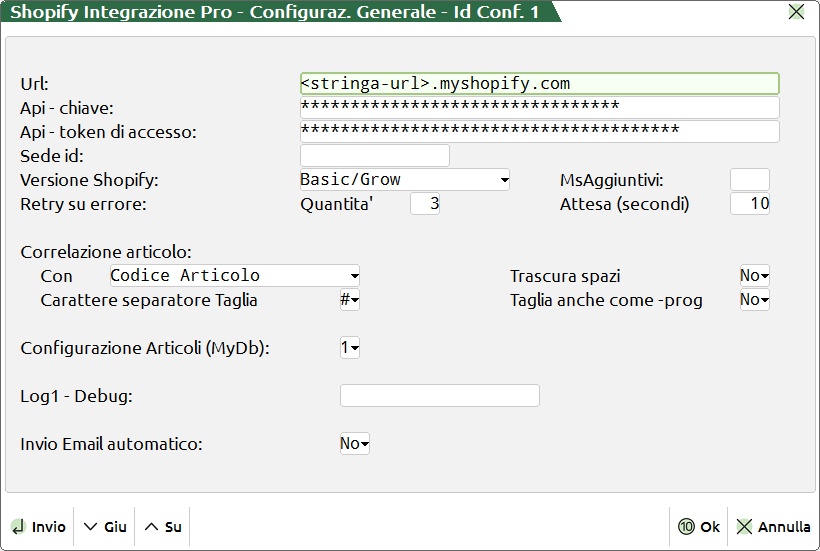Click the Invio button in bottom bar
The width and height of the screenshot is (820, 551).
38,527
